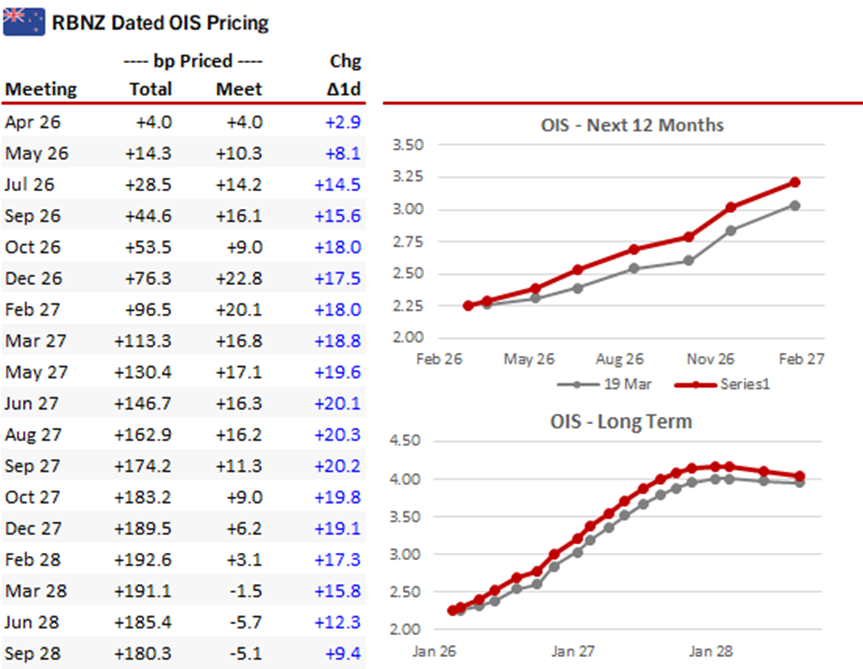Click the '+20.1' meet value for Feb 27
The width and height of the screenshot is (863, 669).
coord(239,310)
